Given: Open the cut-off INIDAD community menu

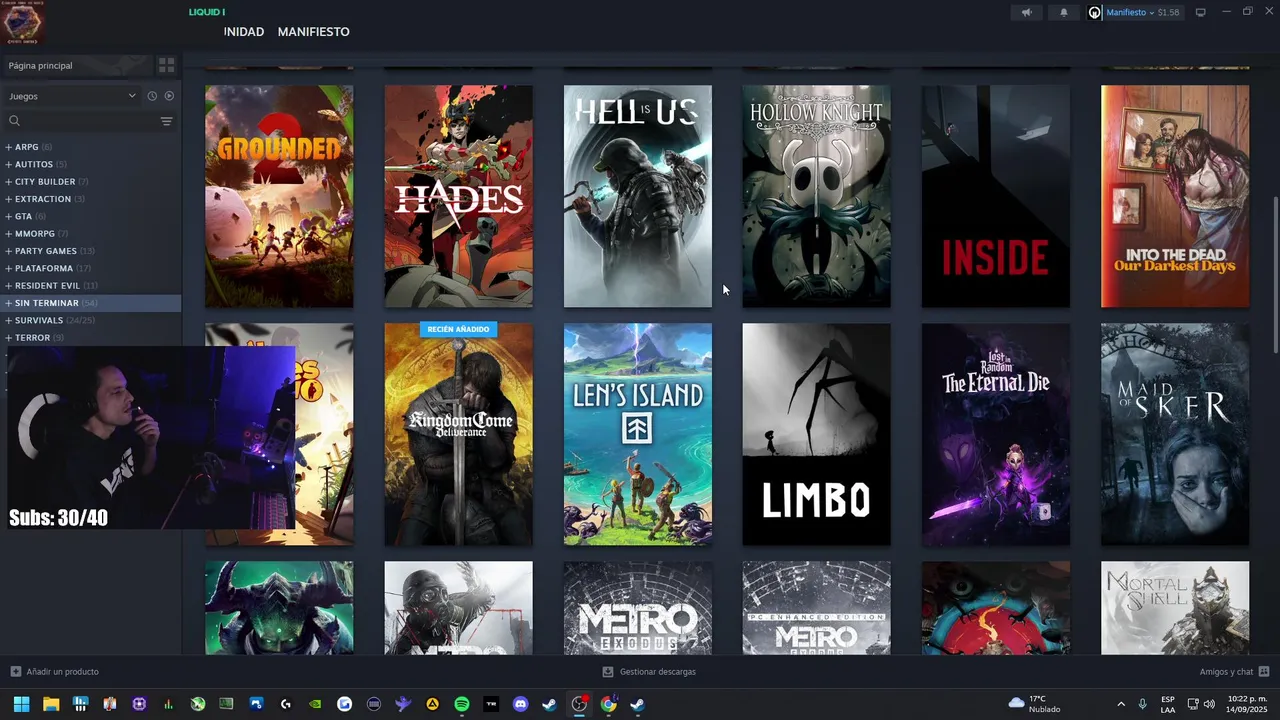Looking at the screenshot, I should [243, 32].
